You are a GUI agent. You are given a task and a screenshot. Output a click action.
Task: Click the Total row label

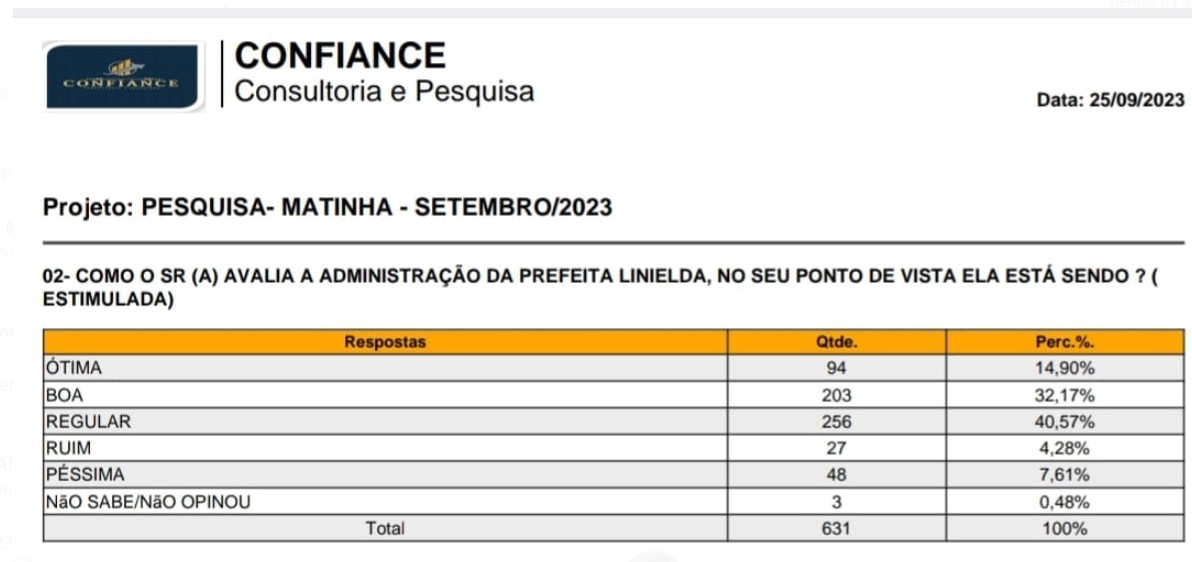[x=385, y=529]
